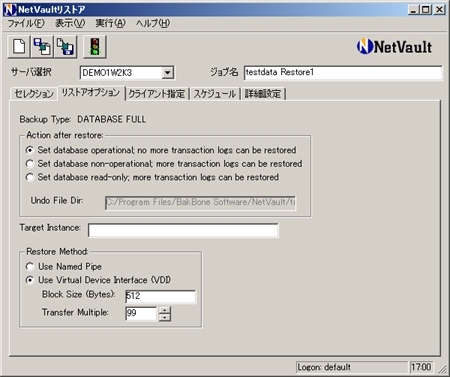This screenshot has width=450, height=377.
Task: Open the ヘルプ(H) menu
Action: coord(153,23)
